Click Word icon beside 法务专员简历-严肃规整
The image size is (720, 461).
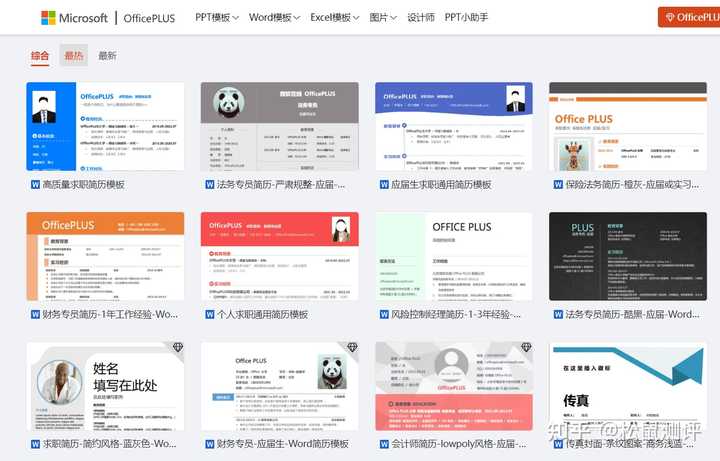(x=210, y=185)
